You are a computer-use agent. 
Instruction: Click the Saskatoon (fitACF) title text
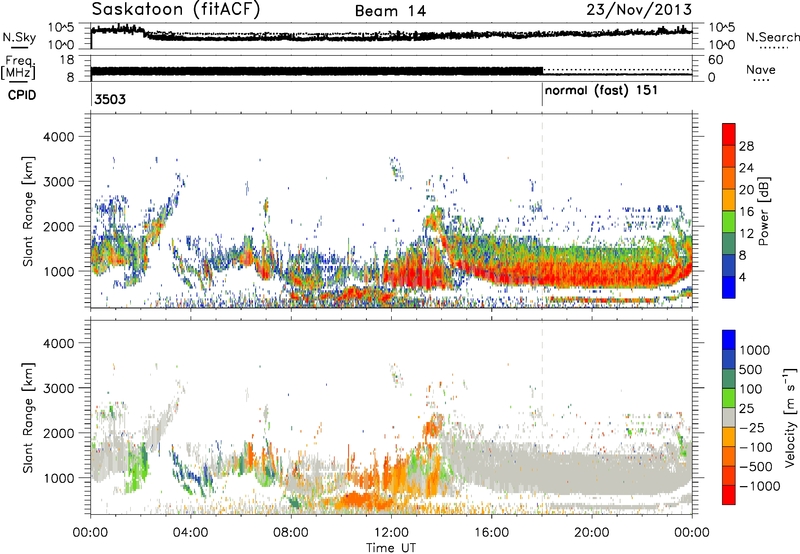pyautogui.click(x=176, y=10)
